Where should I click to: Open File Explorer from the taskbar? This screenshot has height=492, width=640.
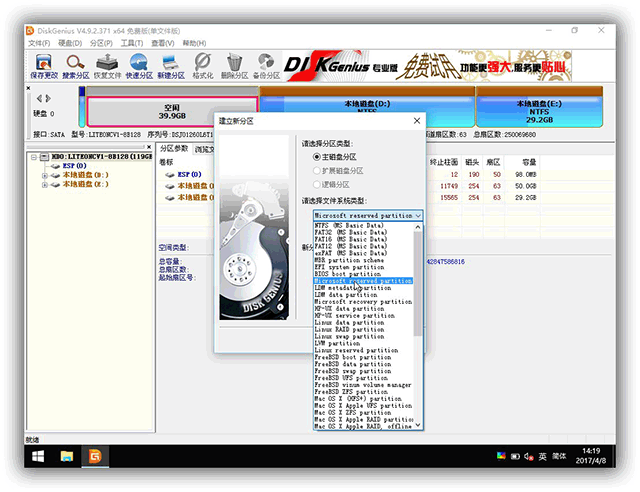pos(67,456)
